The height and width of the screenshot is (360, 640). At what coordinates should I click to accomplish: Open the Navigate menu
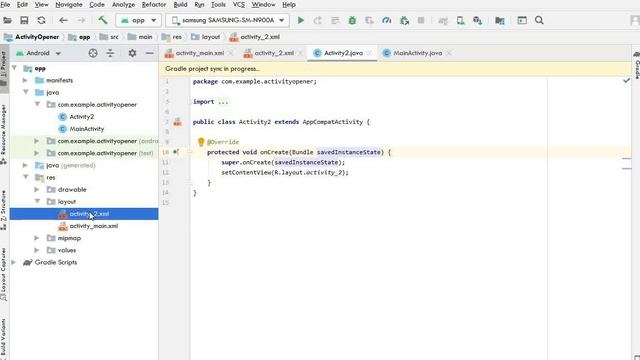[69, 5]
